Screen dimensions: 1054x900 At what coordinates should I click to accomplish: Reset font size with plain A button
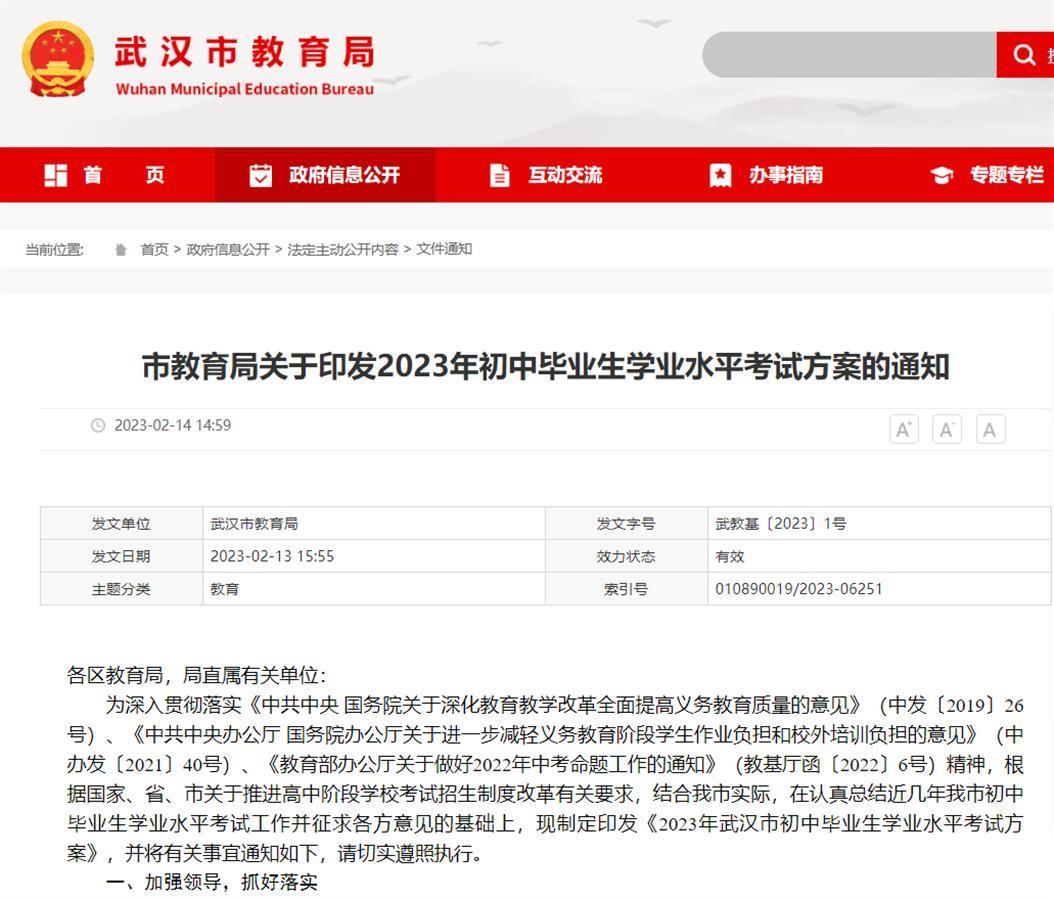[x=990, y=430]
